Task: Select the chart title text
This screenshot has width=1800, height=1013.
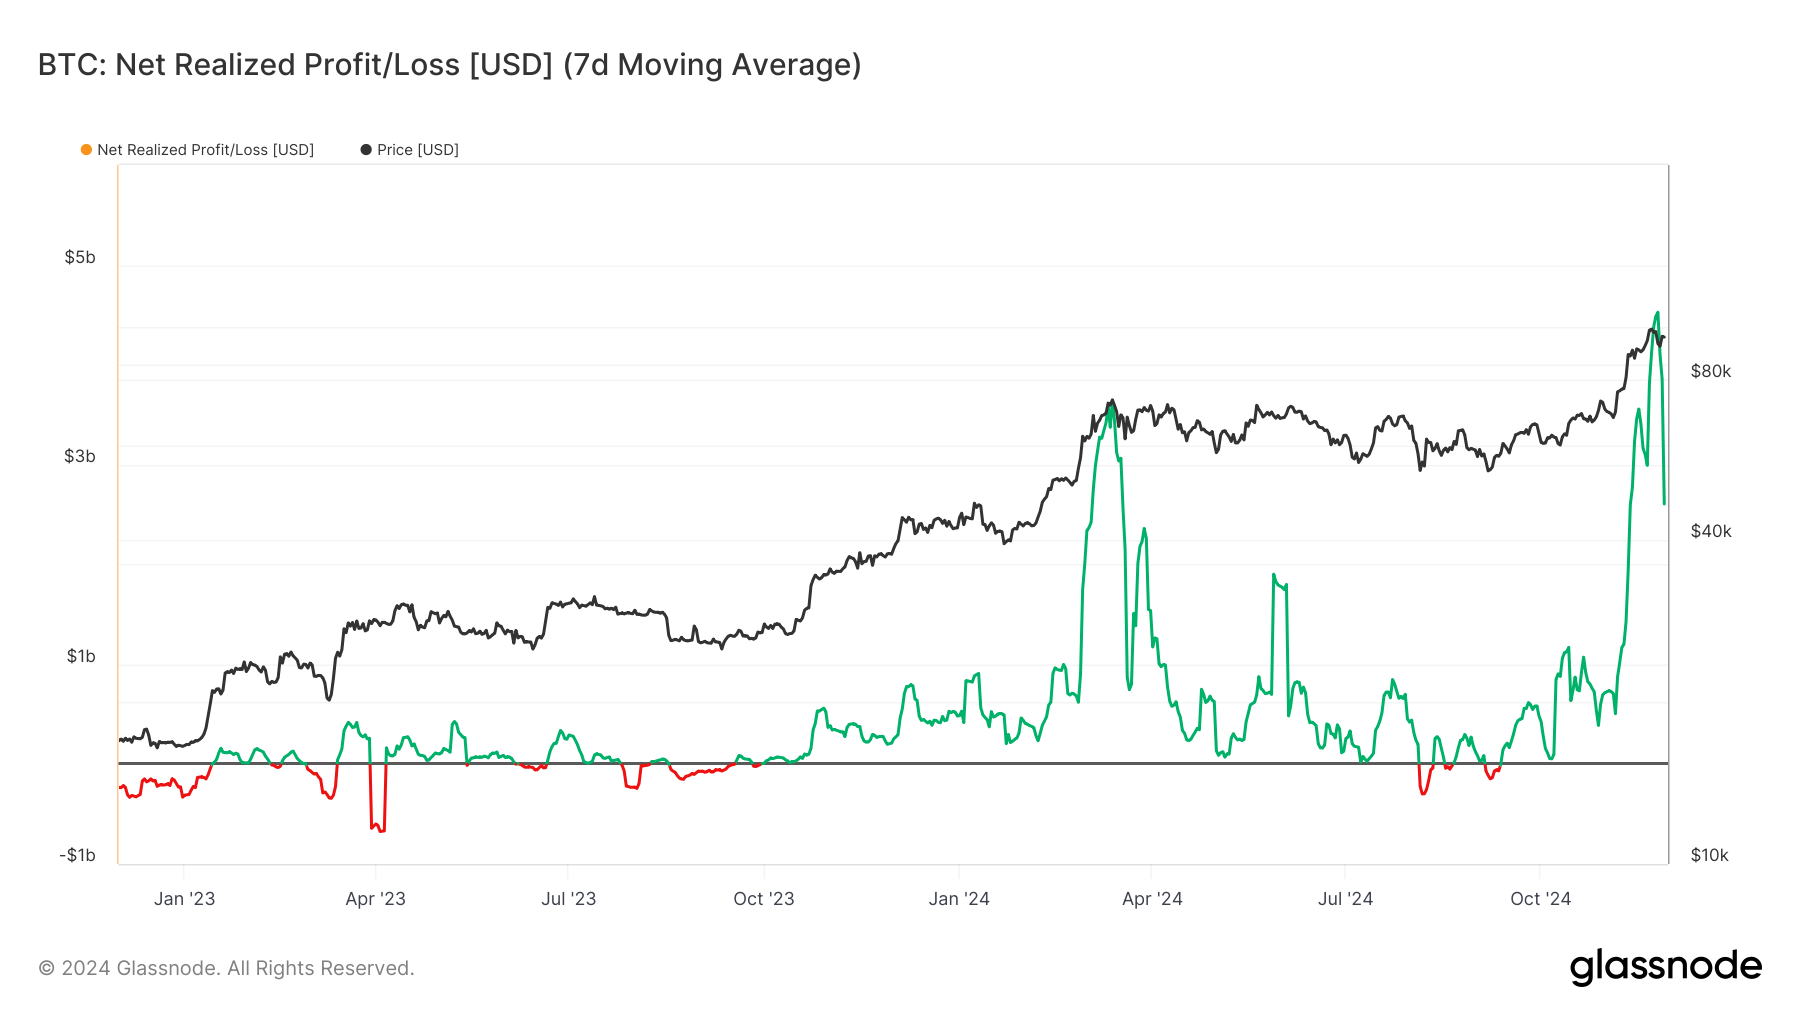Action: click(449, 65)
